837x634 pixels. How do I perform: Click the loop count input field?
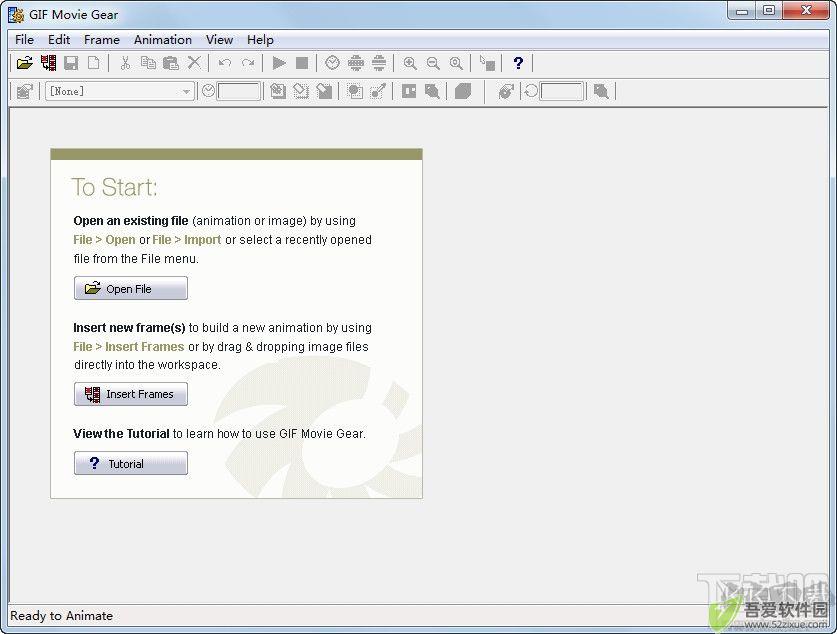pyautogui.click(x=562, y=91)
